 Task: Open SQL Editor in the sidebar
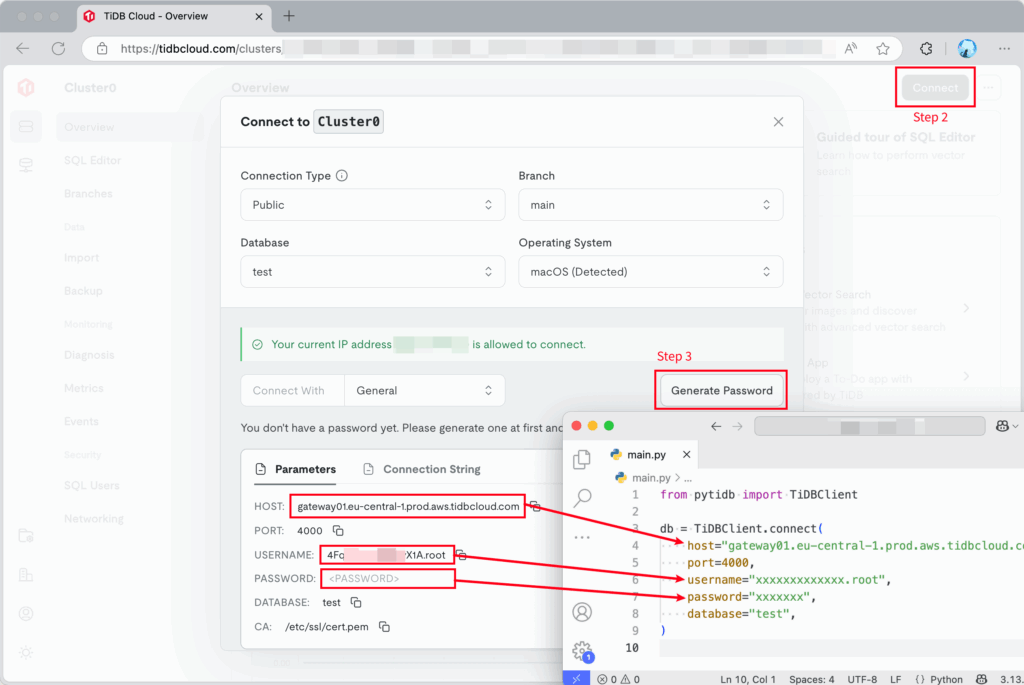pyautogui.click(x=93, y=160)
